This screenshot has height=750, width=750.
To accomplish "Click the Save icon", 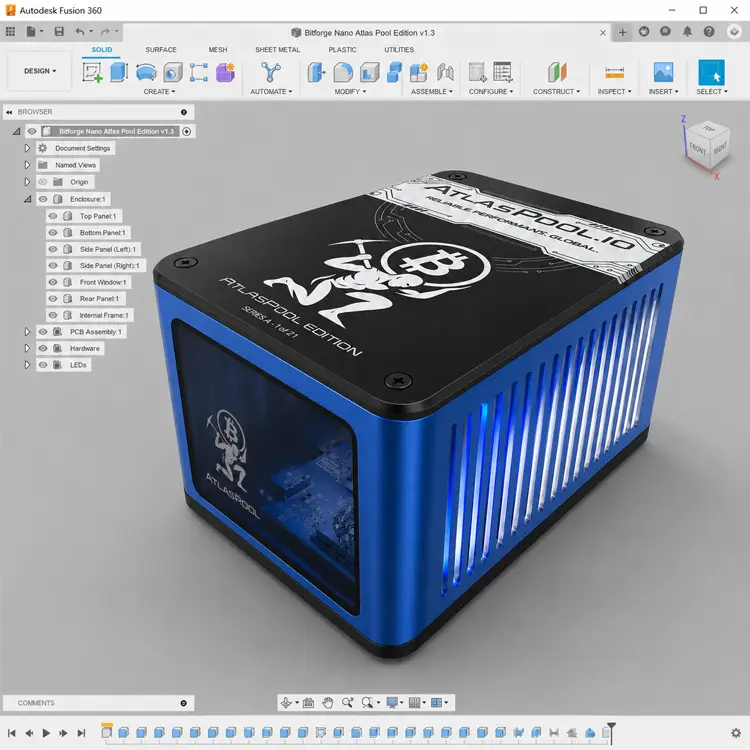I will click(59, 32).
